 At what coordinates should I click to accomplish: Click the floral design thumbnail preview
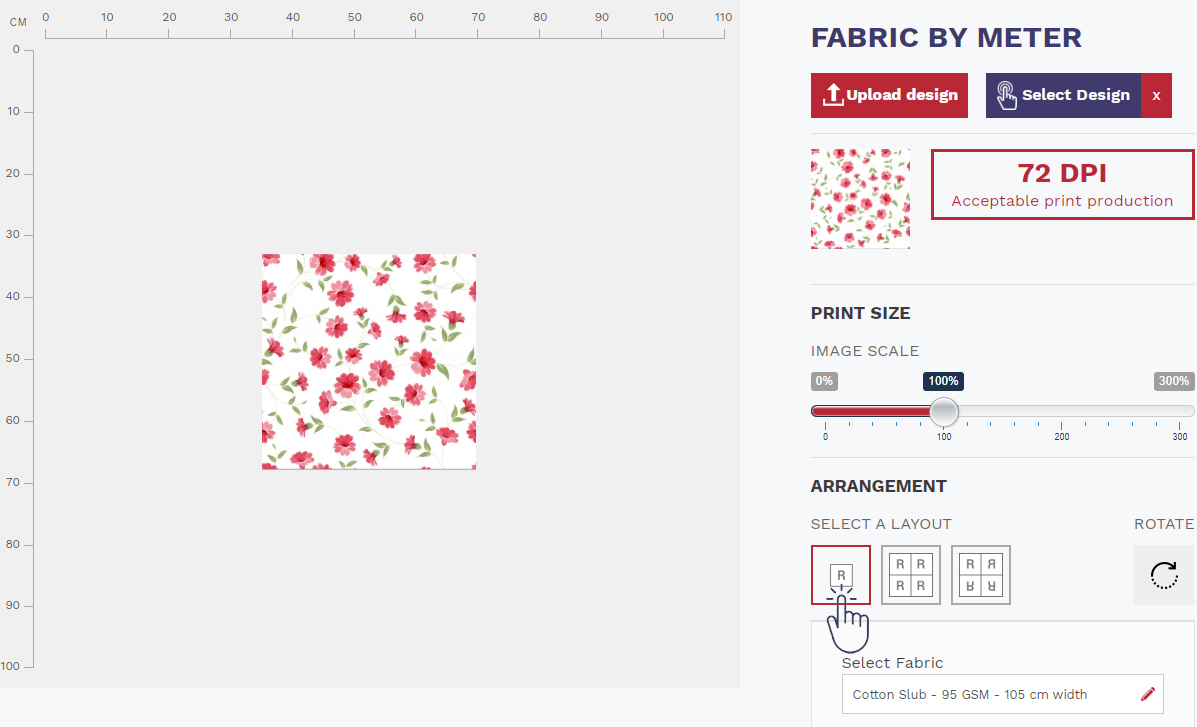(860, 199)
